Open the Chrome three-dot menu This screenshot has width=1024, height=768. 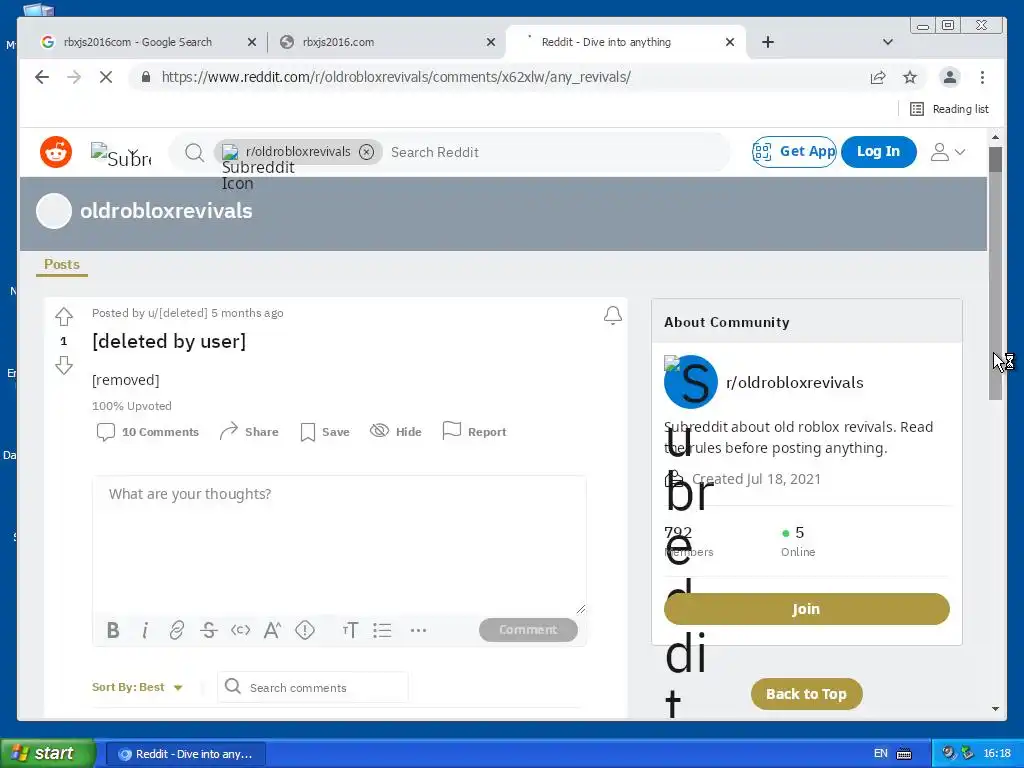point(982,77)
